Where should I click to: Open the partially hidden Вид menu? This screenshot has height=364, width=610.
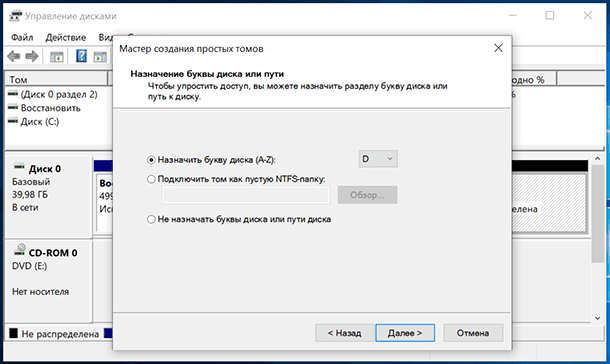pyautogui.click(x=105, y=37)
